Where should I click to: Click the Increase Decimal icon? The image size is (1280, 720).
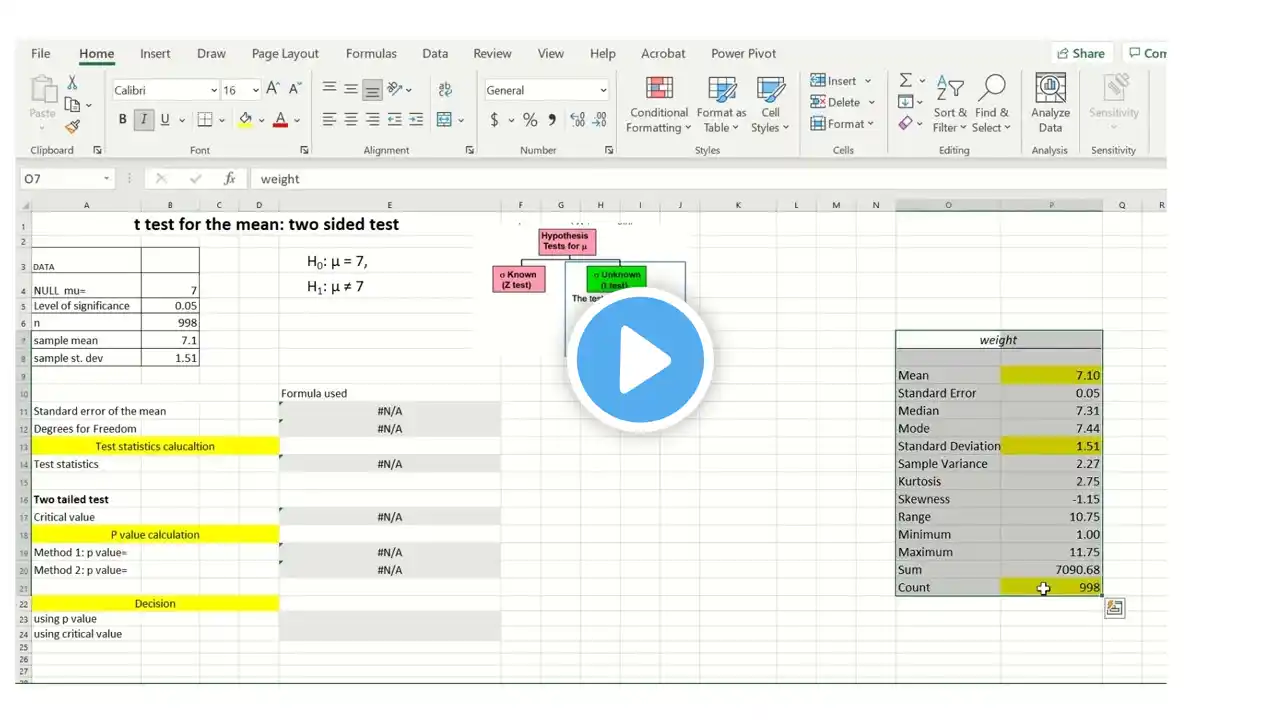[577, 120]
